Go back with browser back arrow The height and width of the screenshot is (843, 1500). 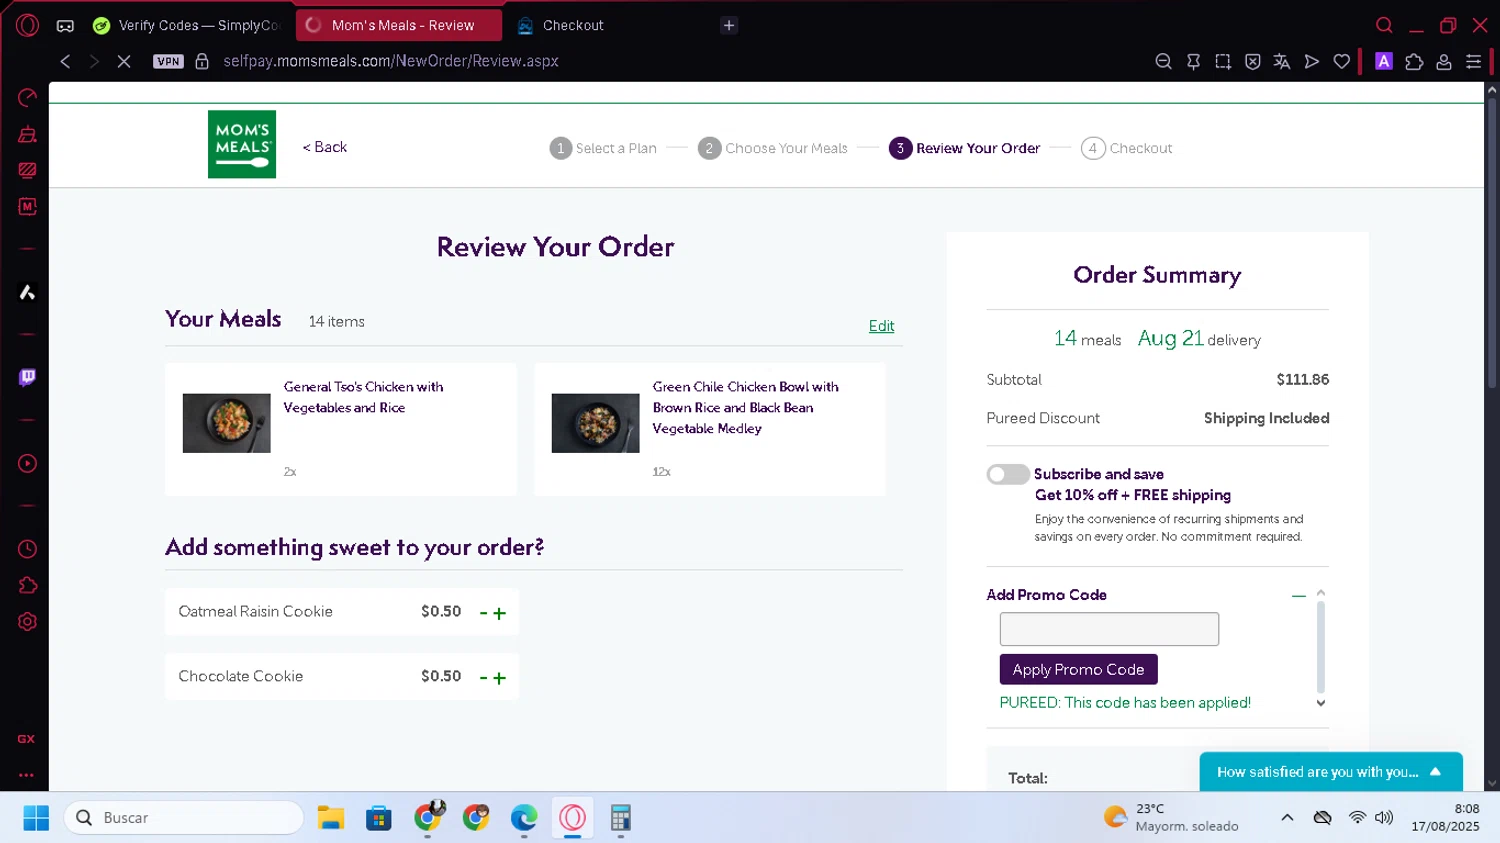pyautogui.click(x=65, y=61)
